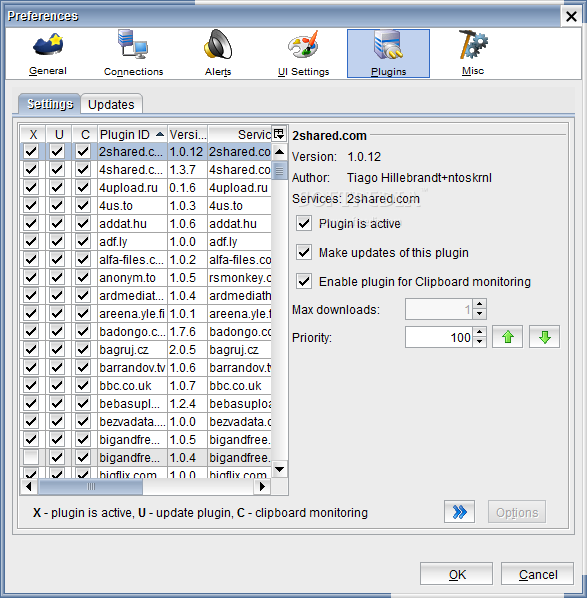Viewport: 587px width, 598px height.
Task: Sort by Services column header
Action: click(x=240, y=134)
